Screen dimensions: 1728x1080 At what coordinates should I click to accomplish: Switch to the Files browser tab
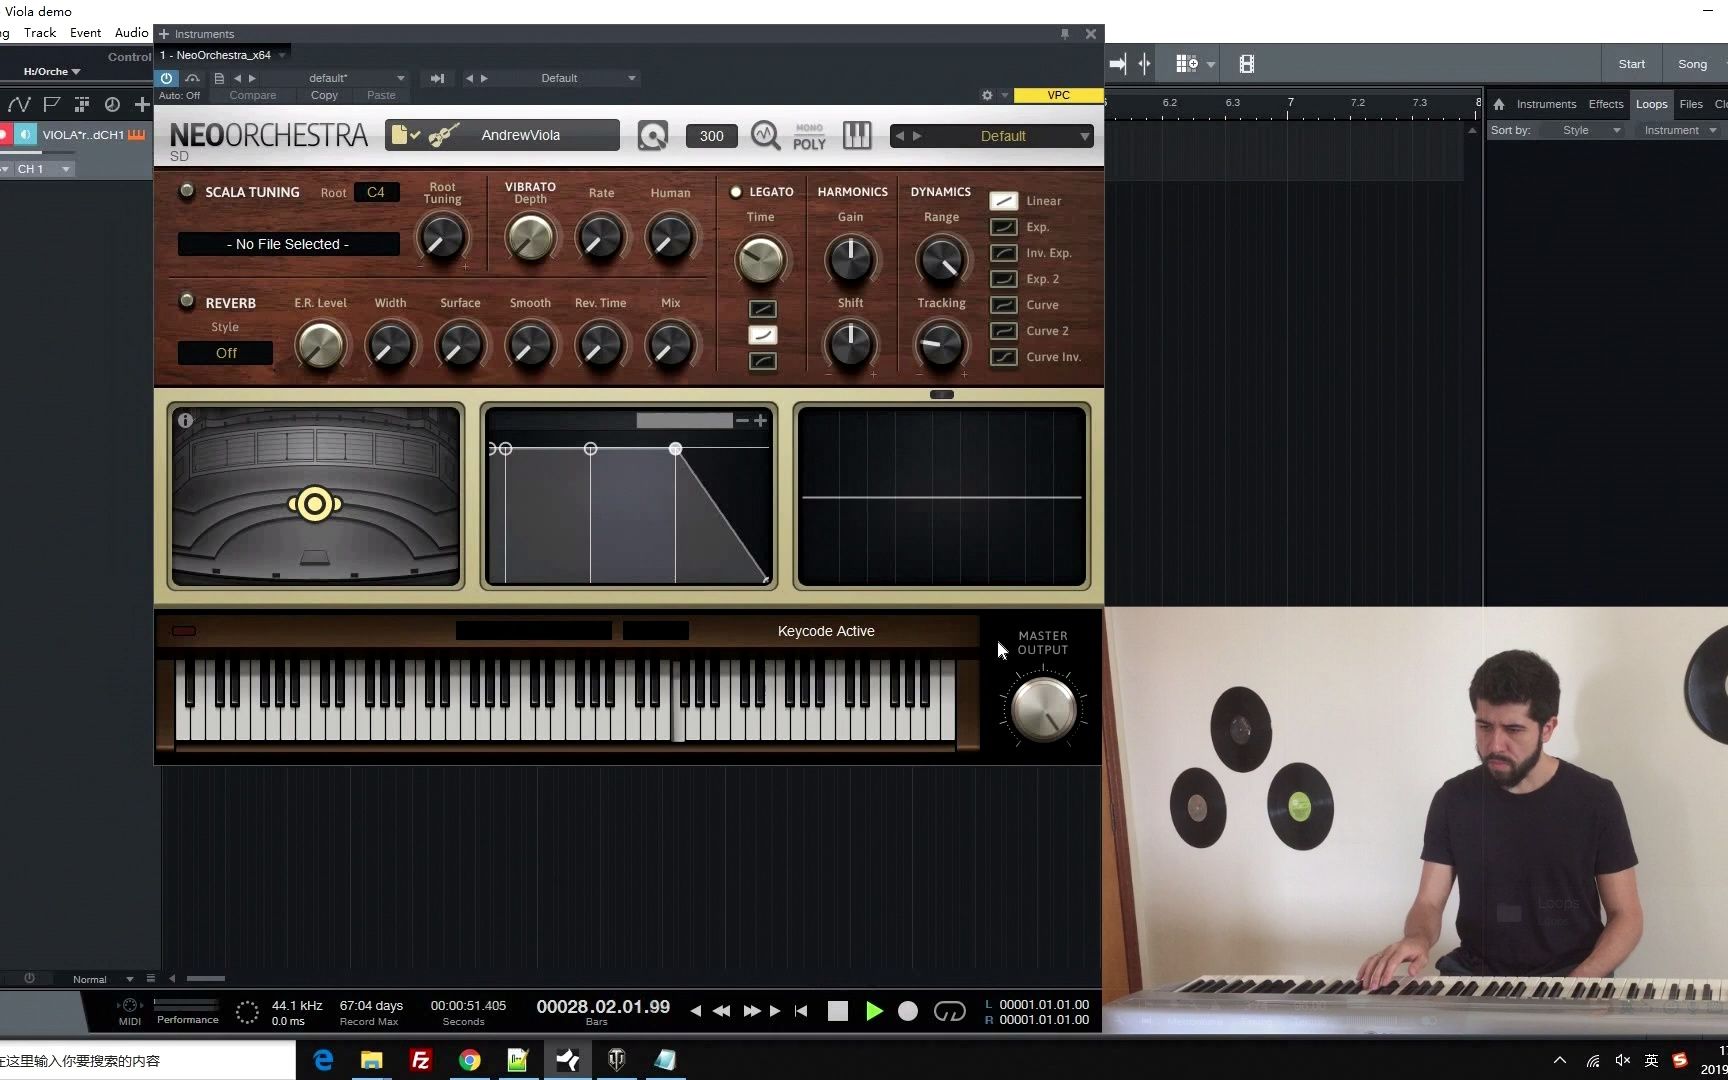pos(1691,104)
